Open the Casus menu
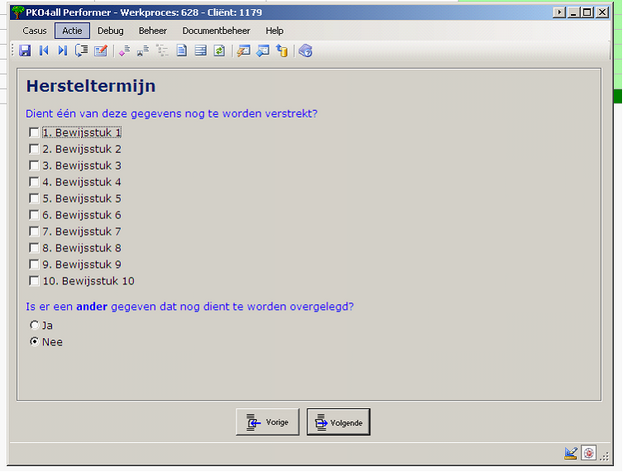623x472 pixels. point(35,31)
